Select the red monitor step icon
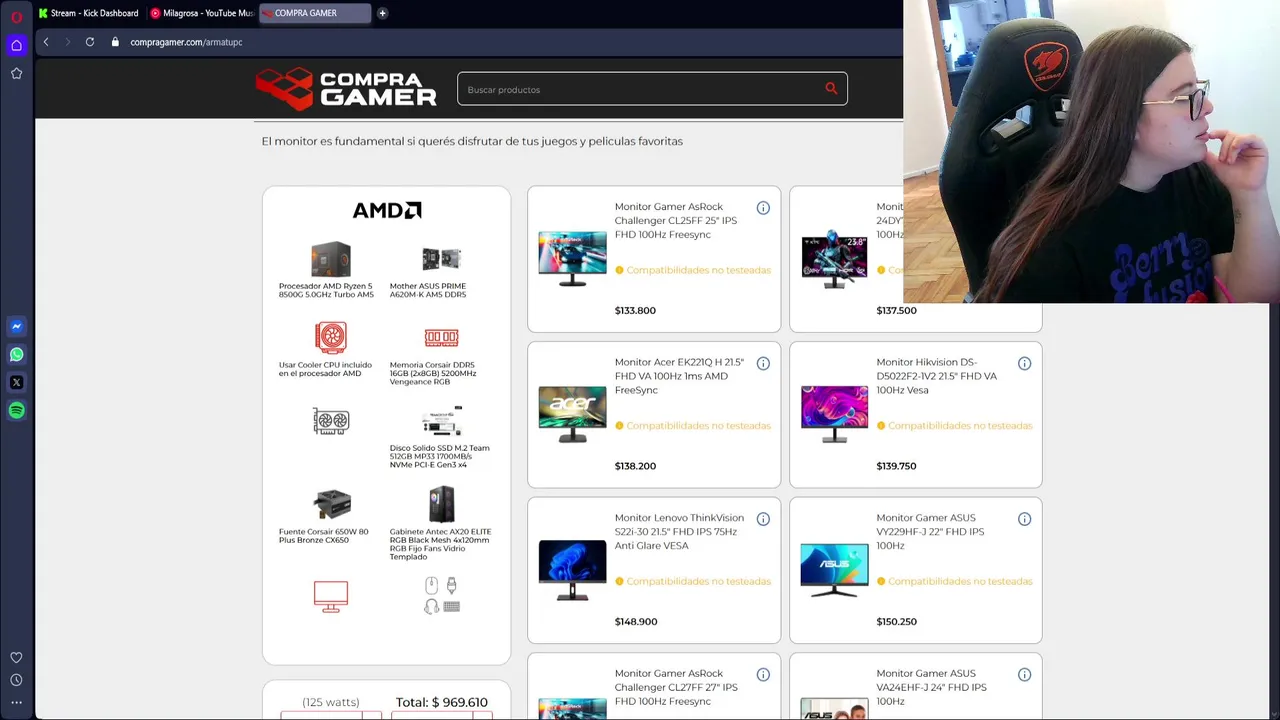1280x720 pixels. (331, 596)
